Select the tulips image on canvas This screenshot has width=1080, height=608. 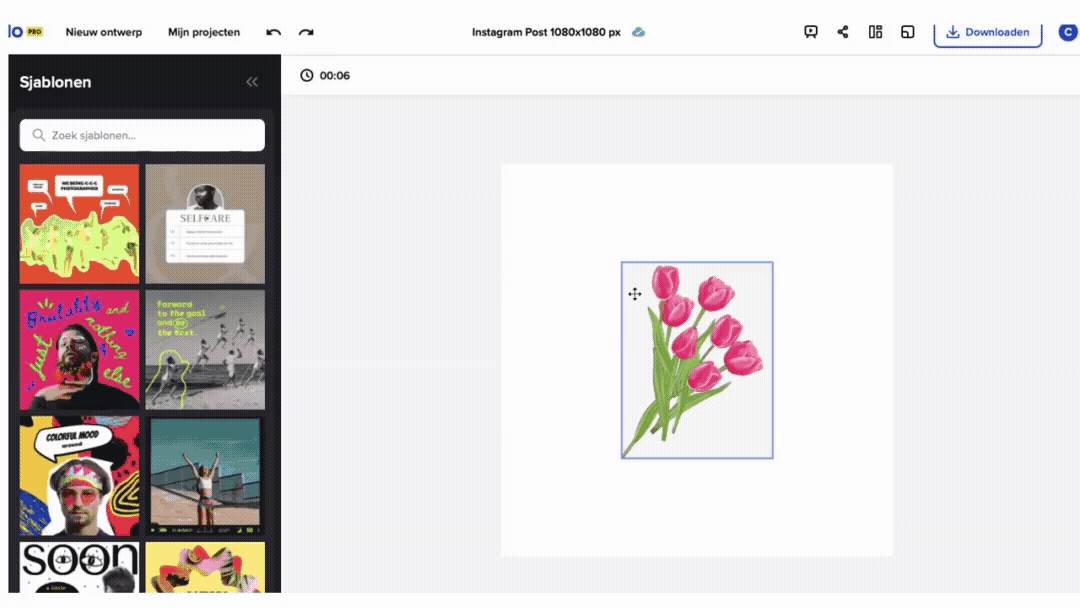tap(697, 360)
